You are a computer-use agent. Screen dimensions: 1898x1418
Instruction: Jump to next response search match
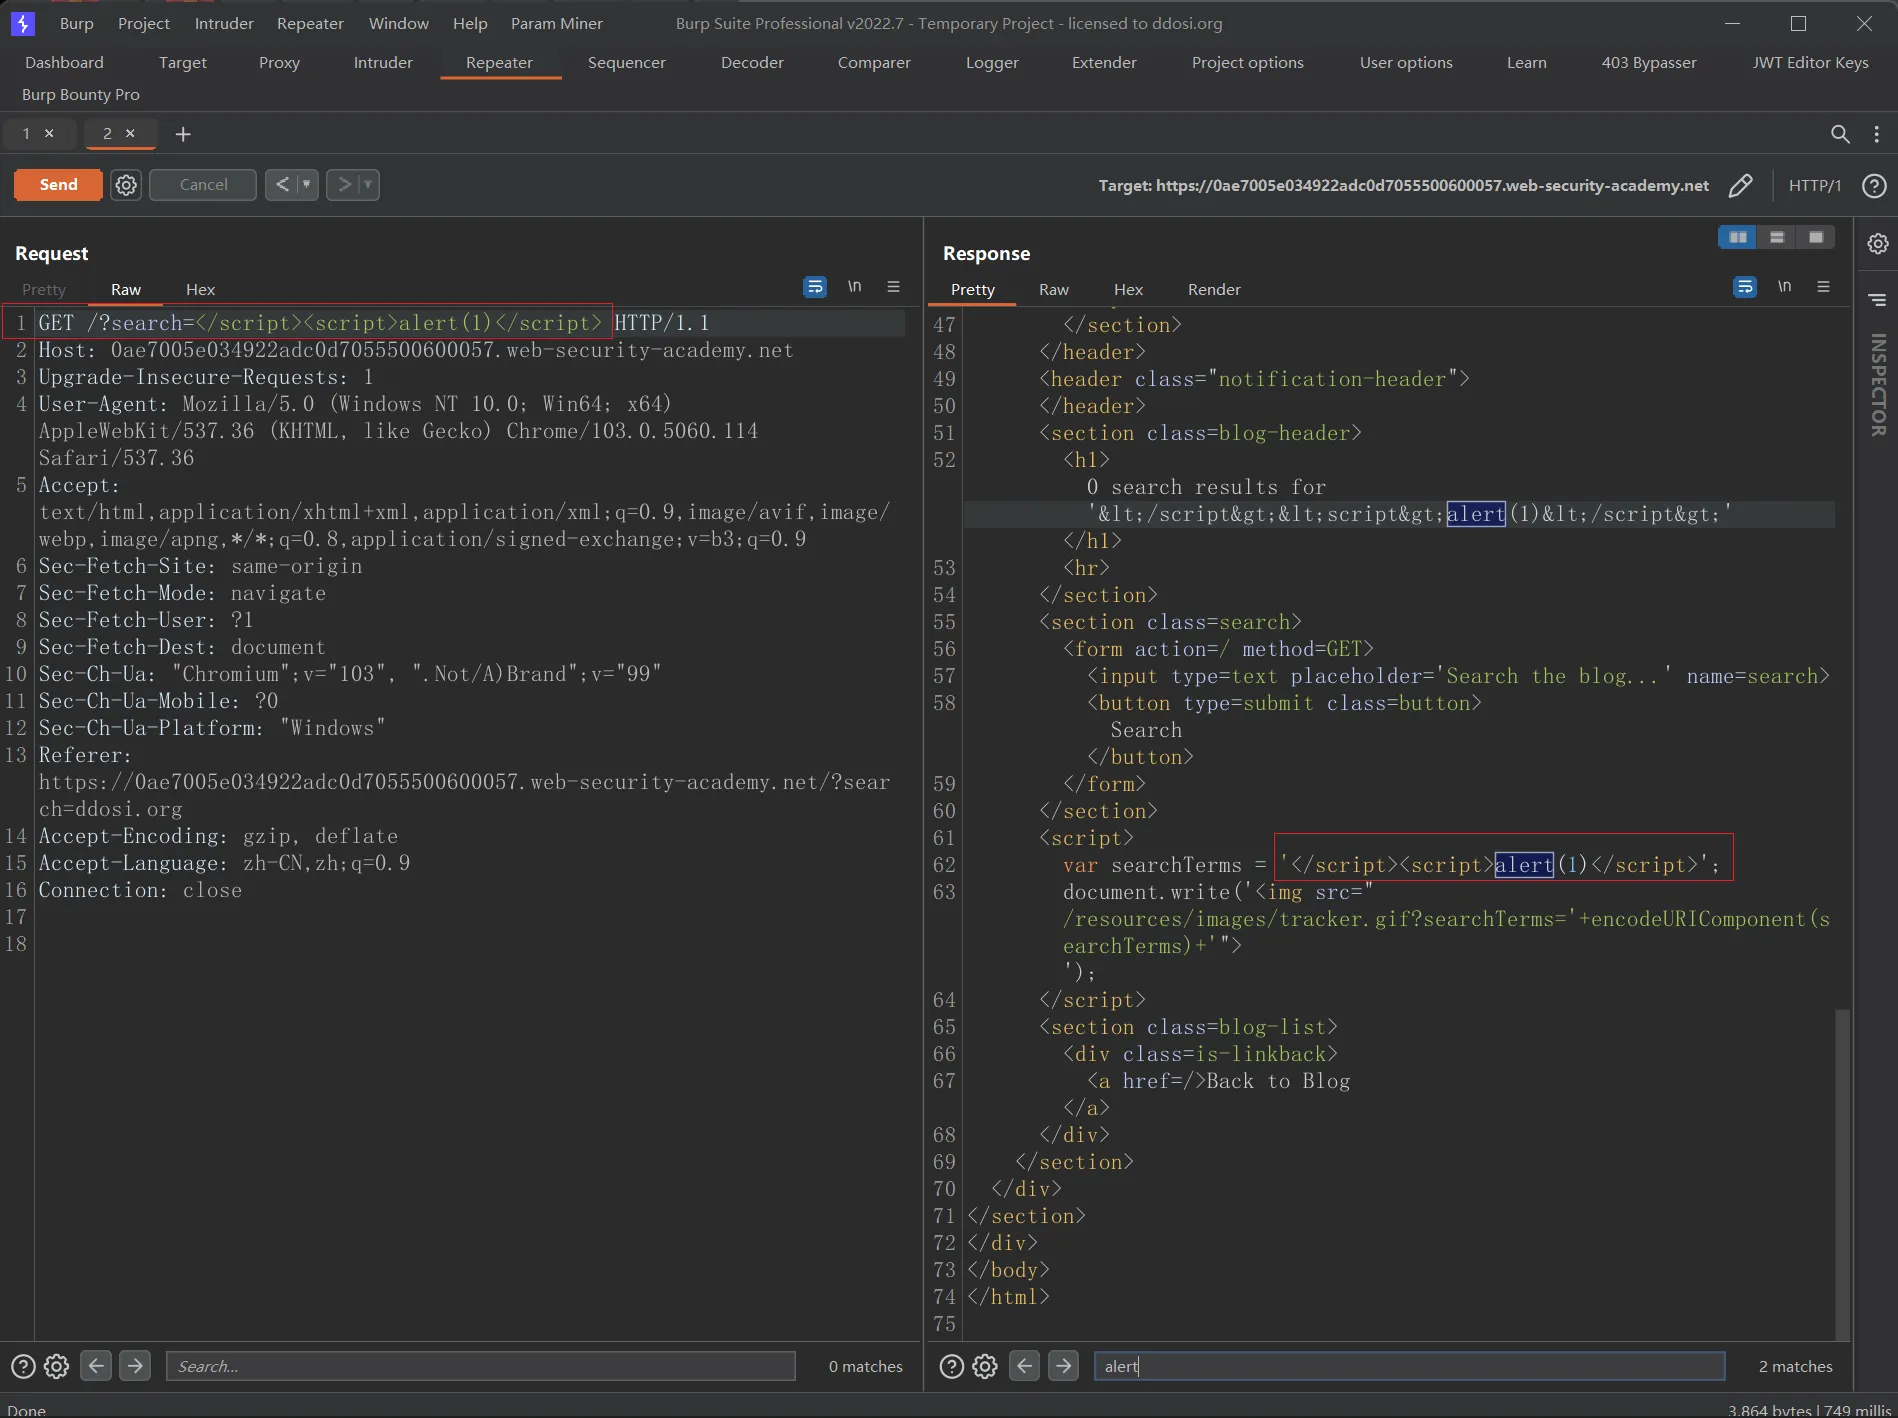(x=1064, y=1365)
